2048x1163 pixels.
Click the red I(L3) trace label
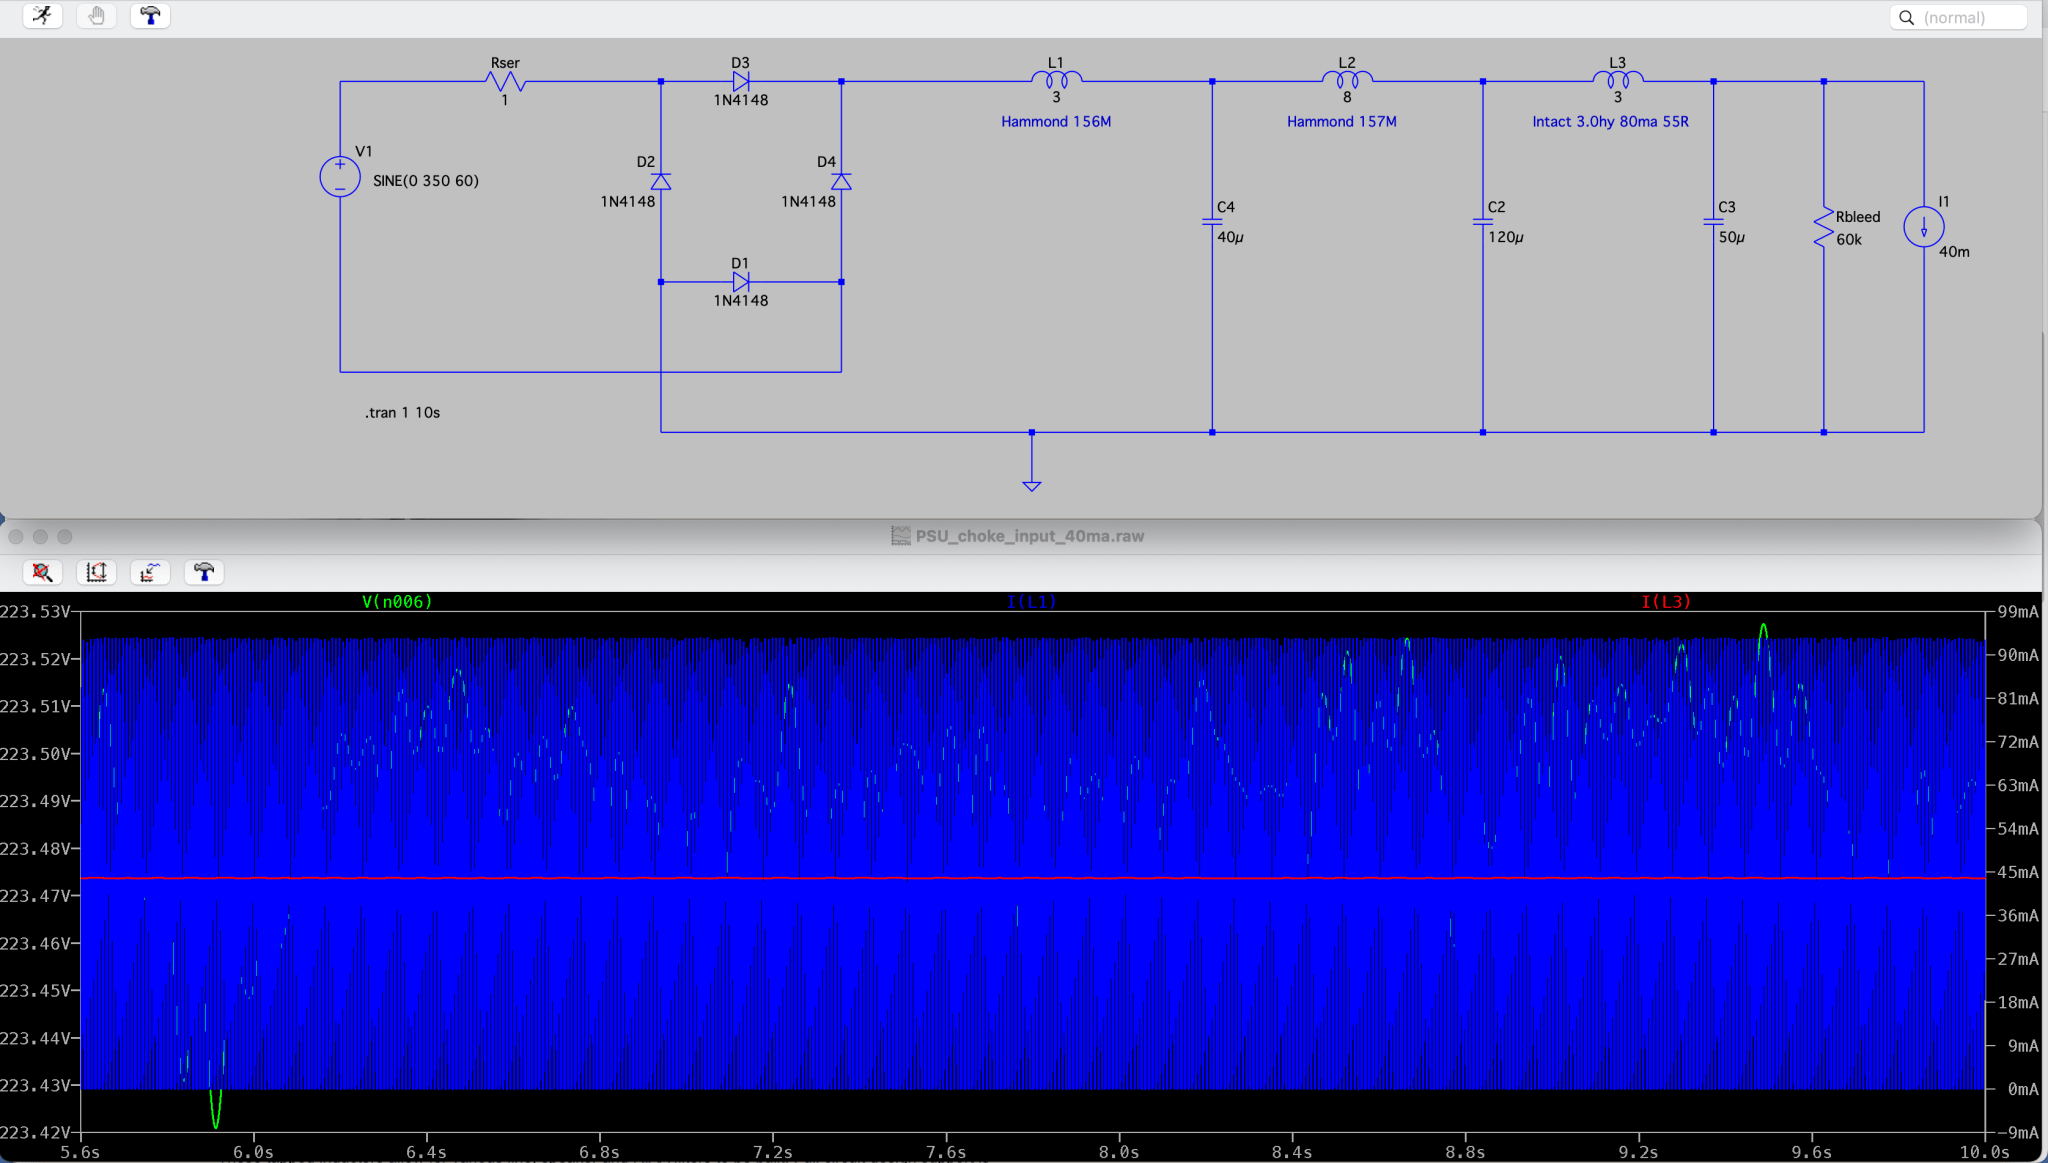pos(1666,601)
